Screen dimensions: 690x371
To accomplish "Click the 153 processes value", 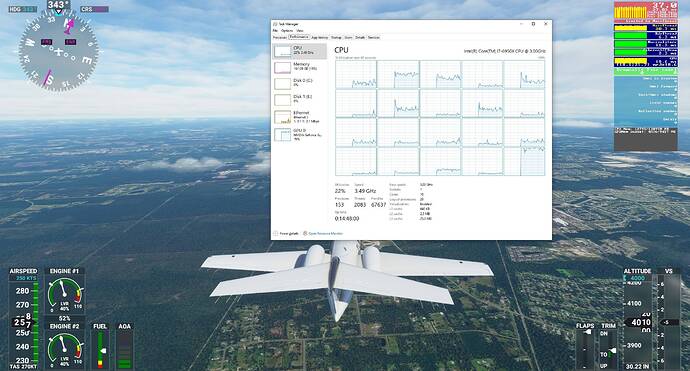I will [x=339, y=205].
